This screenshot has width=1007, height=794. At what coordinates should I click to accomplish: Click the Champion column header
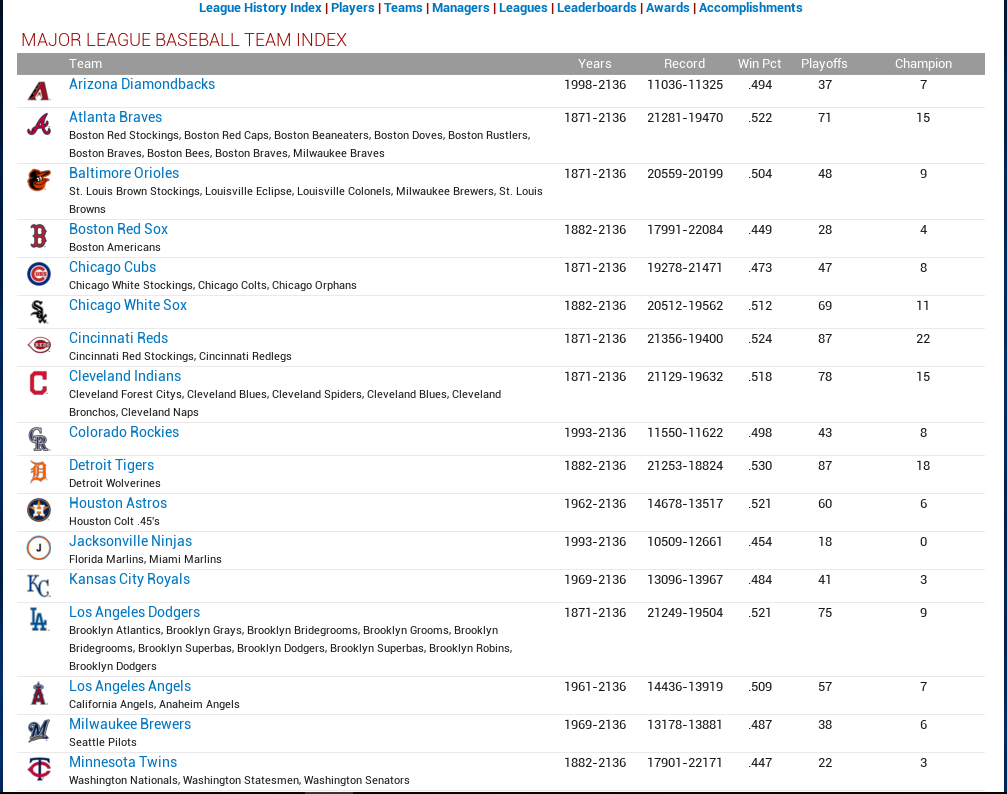point(923,63)
